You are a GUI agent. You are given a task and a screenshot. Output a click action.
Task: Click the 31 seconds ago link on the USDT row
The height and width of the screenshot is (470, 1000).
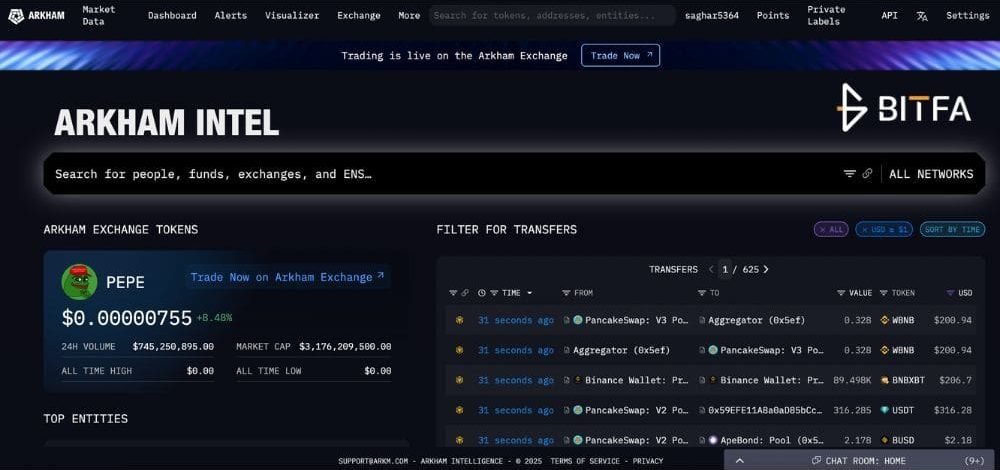click(x=516, y=410)
